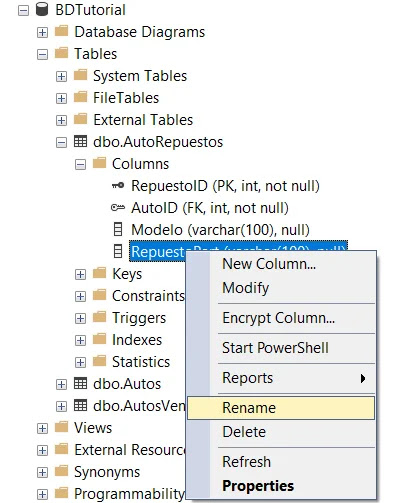Expand the dbo.Autos table node
This screenshot has height=503, width=412.
(61, 385)
